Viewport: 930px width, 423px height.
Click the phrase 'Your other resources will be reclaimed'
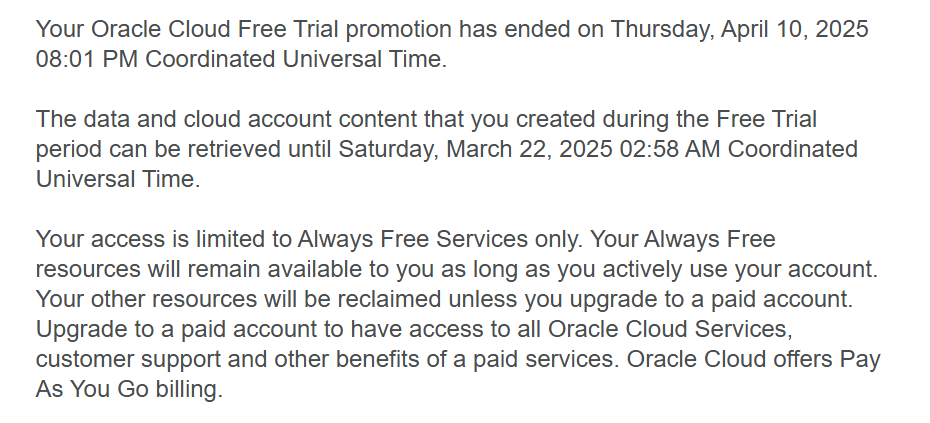(238, 299)
